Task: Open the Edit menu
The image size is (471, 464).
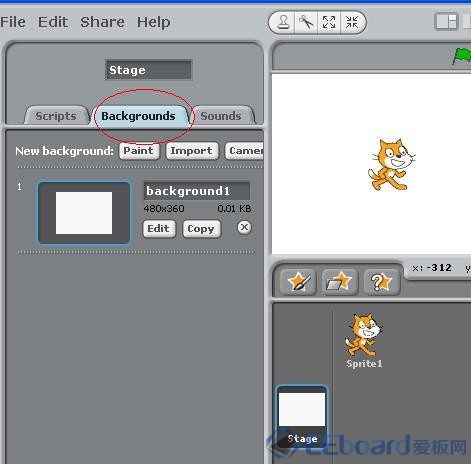Action: pos(53,22)
